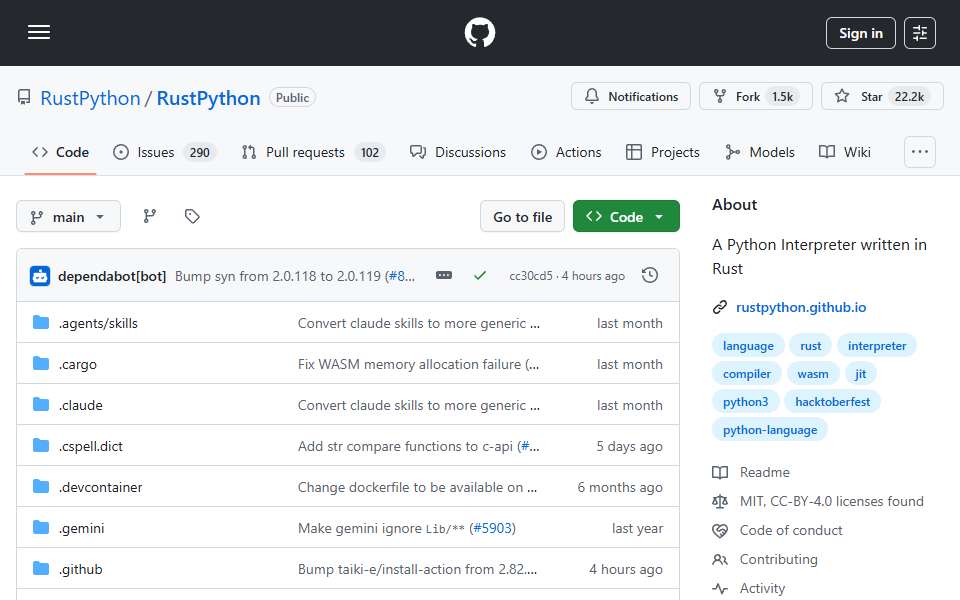Open the Actions tab
This screenshot has height=600, width=960.
(x=566, y=152)
